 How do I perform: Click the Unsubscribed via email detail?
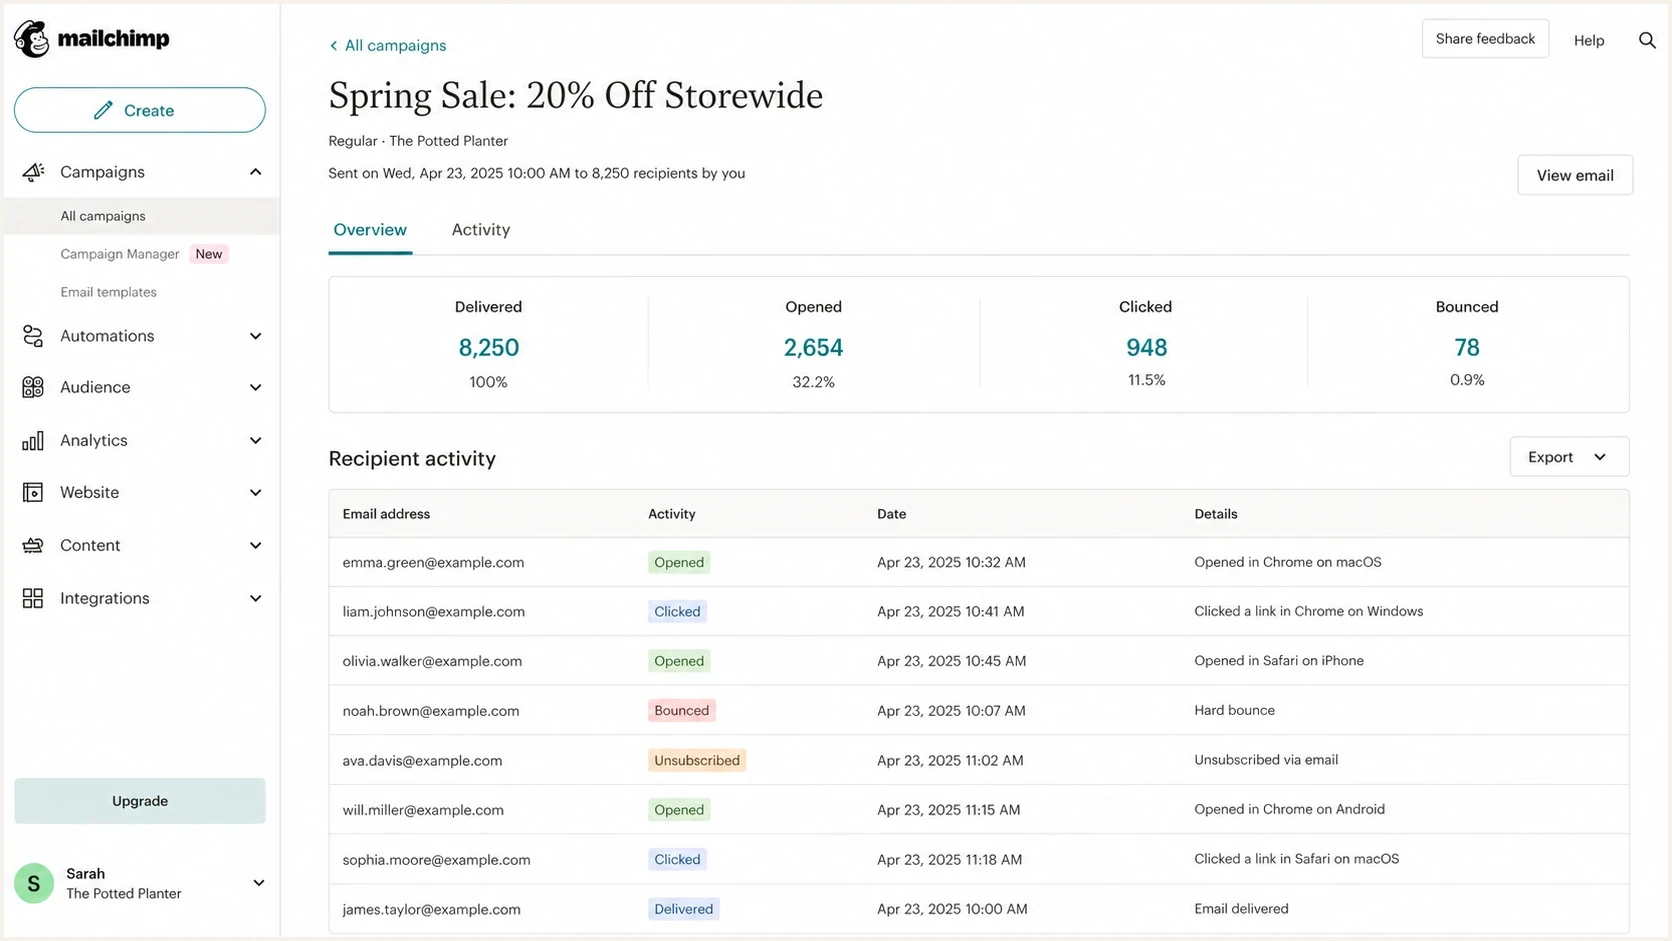pyautogui.click(x=1266, y=760)
